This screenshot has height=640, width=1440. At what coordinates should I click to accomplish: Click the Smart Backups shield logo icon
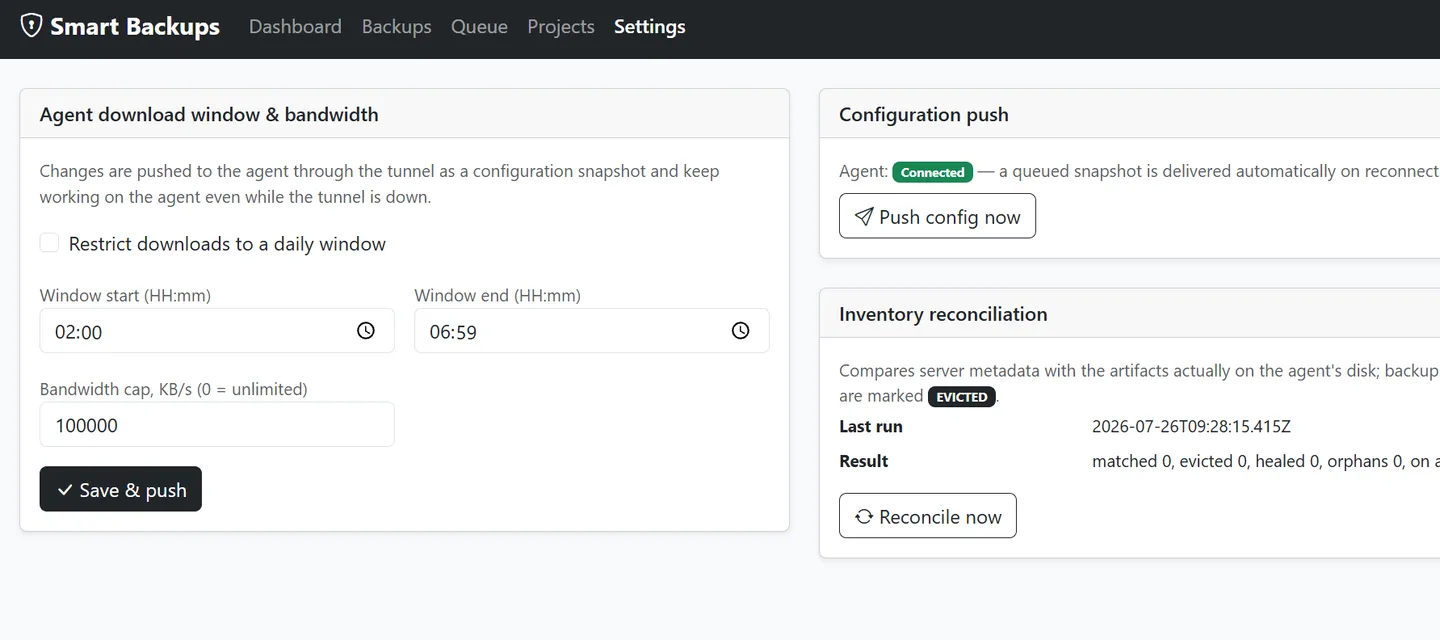click(x=31, y=26)
